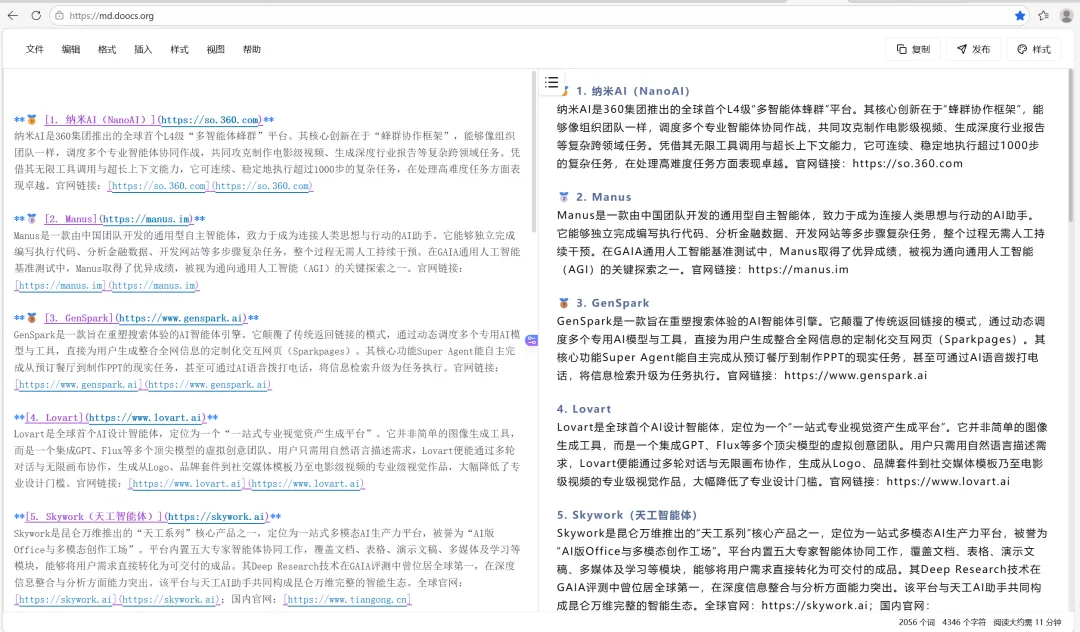Go back to the previous page

pyautogui.click(x=12, y=15)
